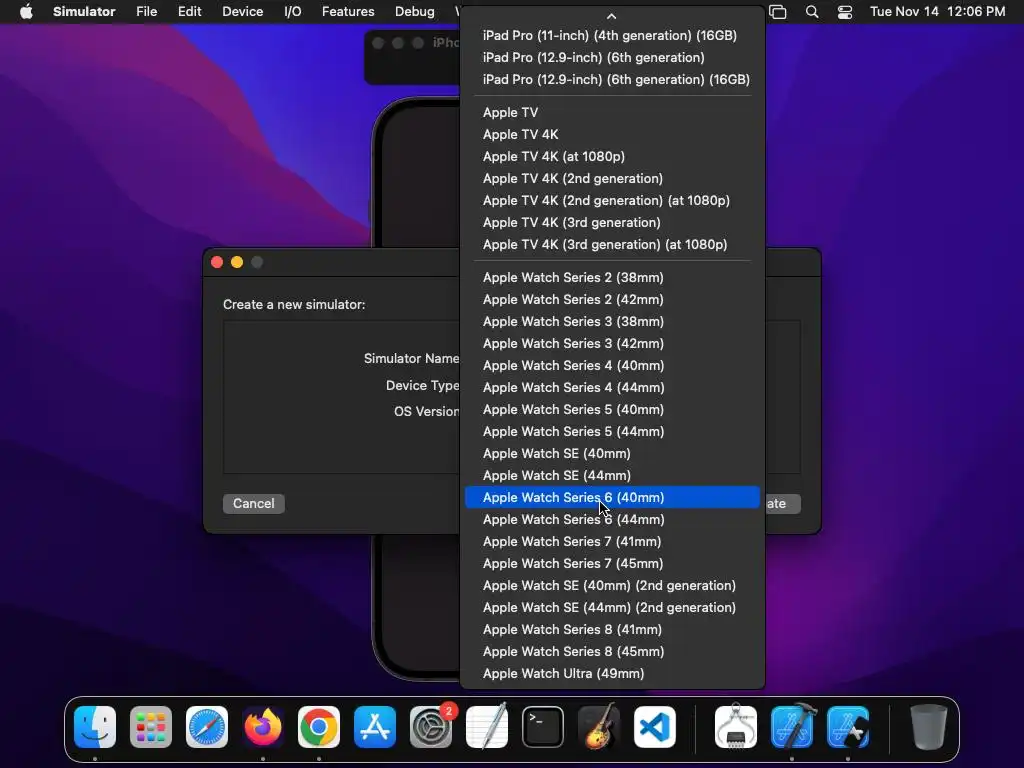
Task: Select Apple Watch Series 3 (42mm)
Action: (x=613, y=344)
